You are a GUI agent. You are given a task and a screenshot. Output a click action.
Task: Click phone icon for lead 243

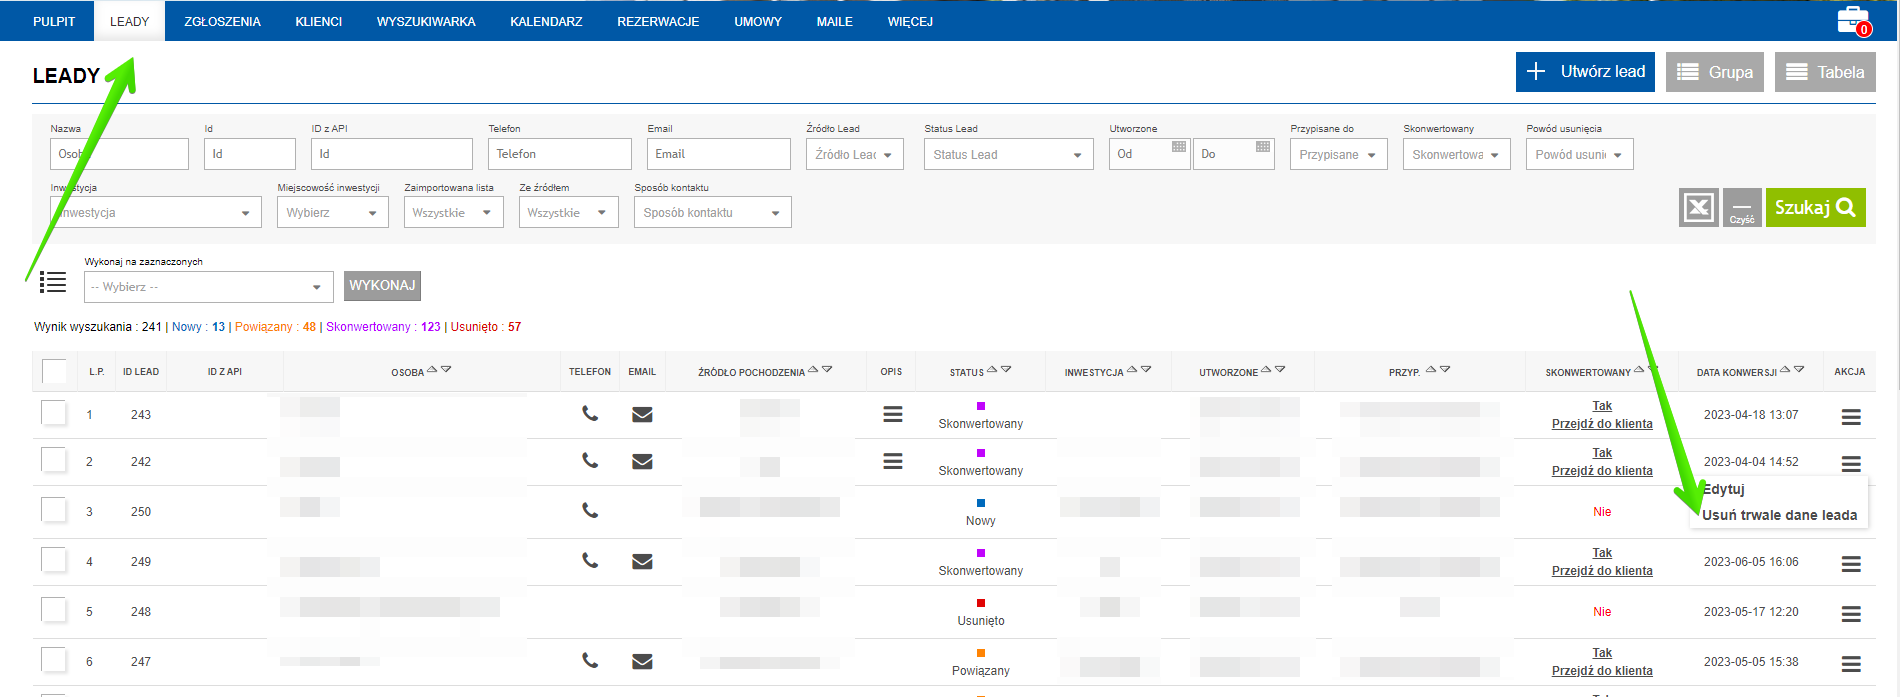click(x=590, y=414)
